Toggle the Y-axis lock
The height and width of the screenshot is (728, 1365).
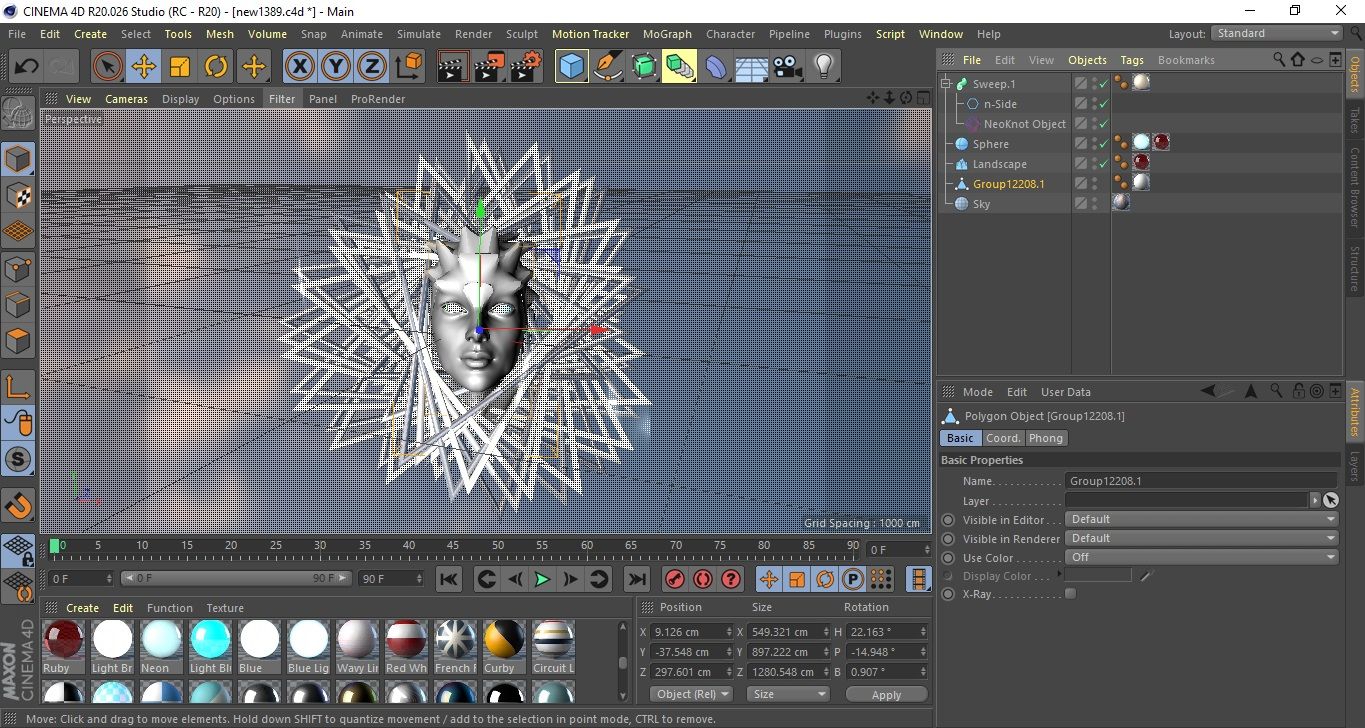pyautogui.click(x=336, y=67)
